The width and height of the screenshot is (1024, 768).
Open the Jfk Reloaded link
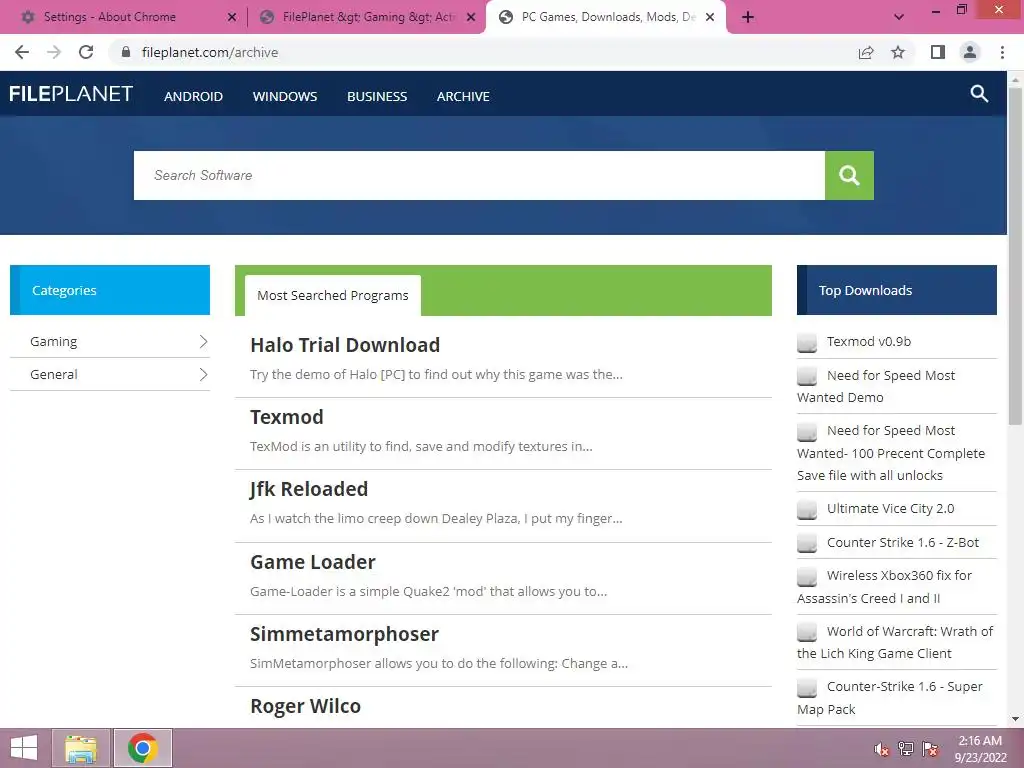[309, 489]
